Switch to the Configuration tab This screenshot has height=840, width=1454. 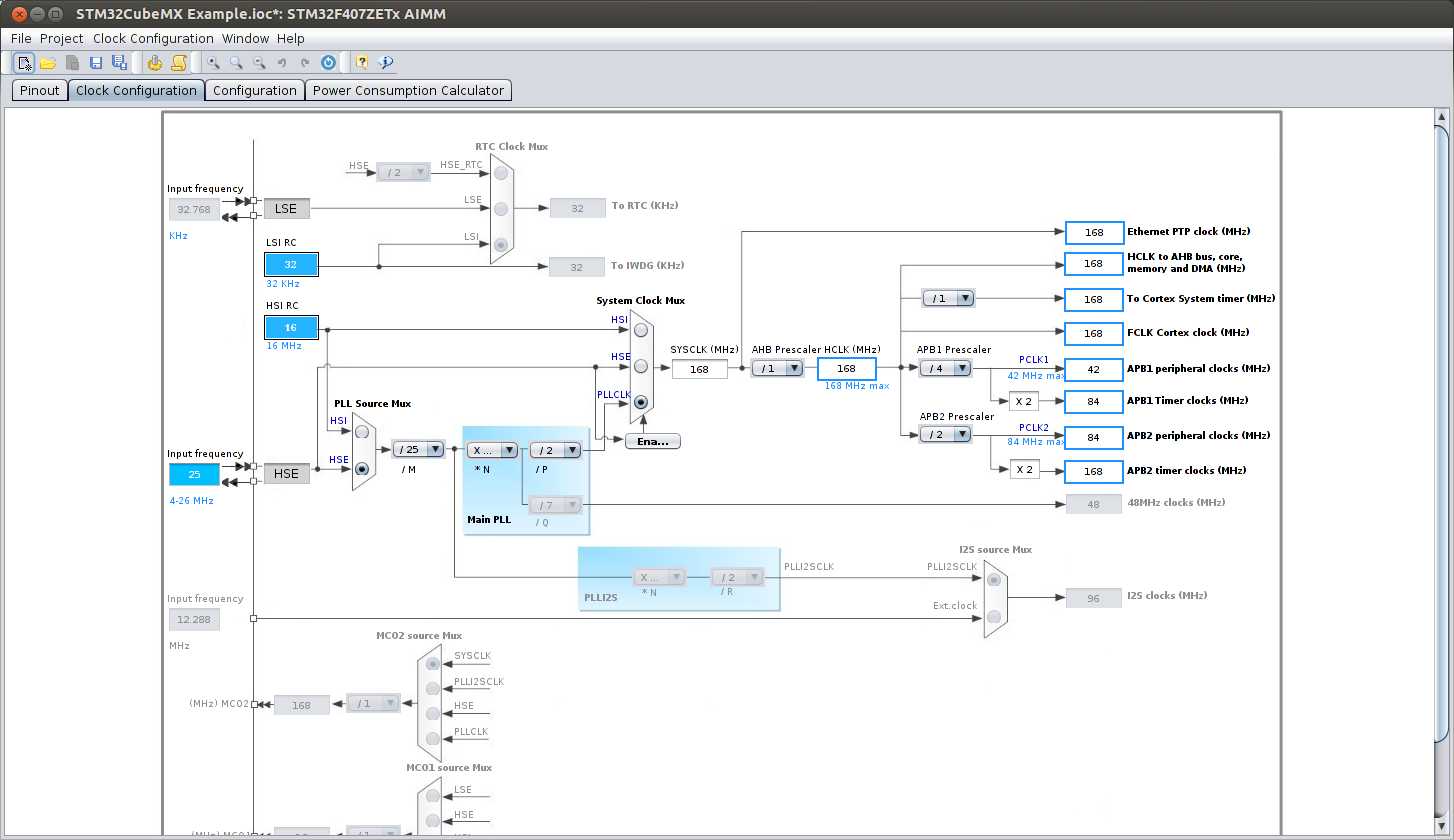tap(255, 90)
